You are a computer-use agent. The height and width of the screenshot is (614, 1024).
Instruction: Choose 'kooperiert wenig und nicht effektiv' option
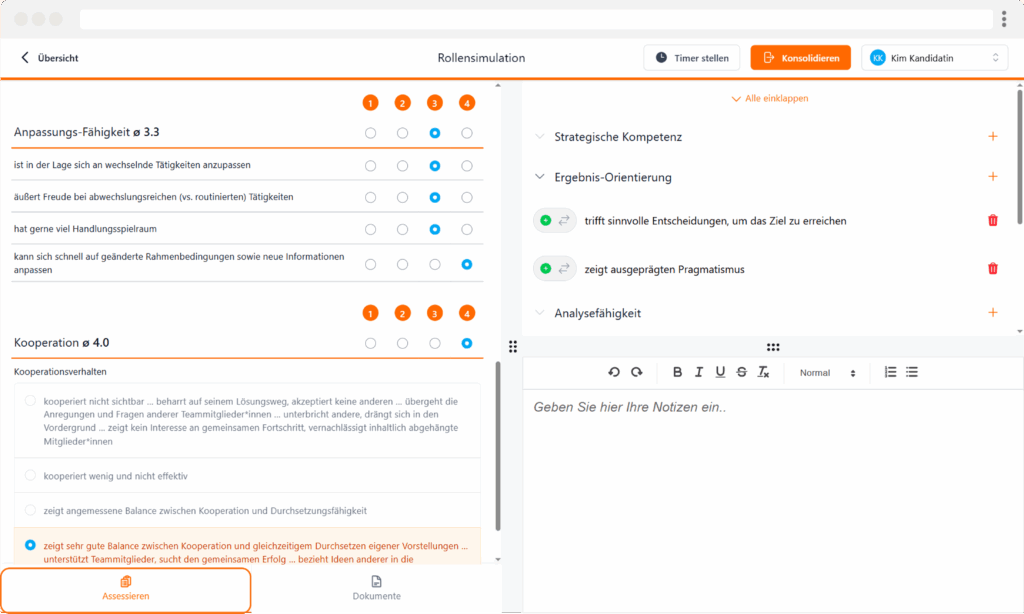(31, 476)
